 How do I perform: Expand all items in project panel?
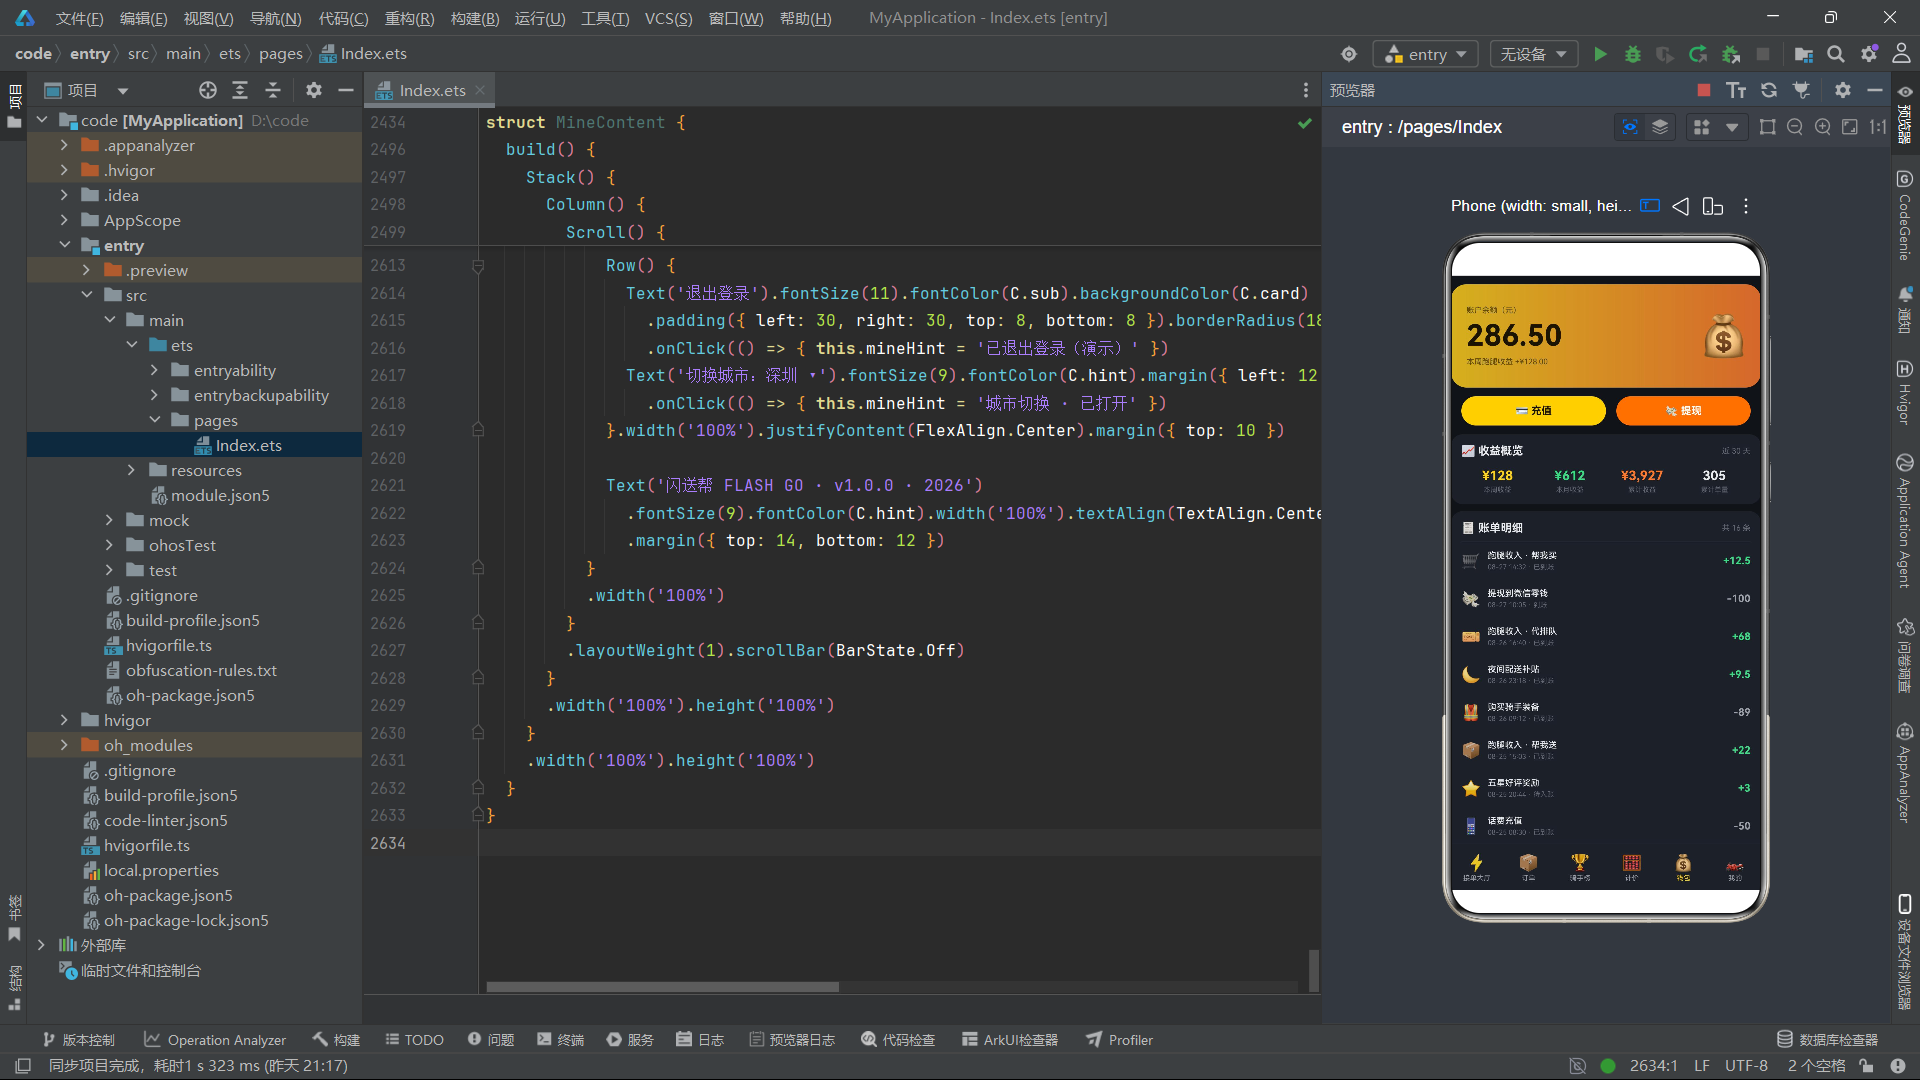tap(240, 90)
